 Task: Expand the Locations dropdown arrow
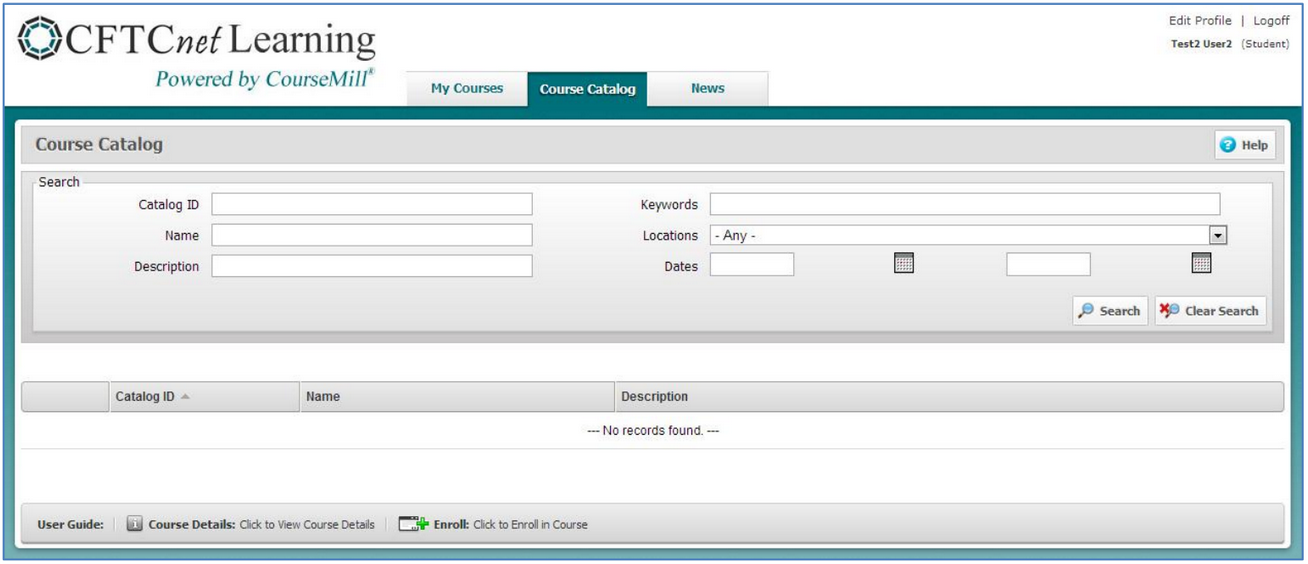tap(1217, 236)
